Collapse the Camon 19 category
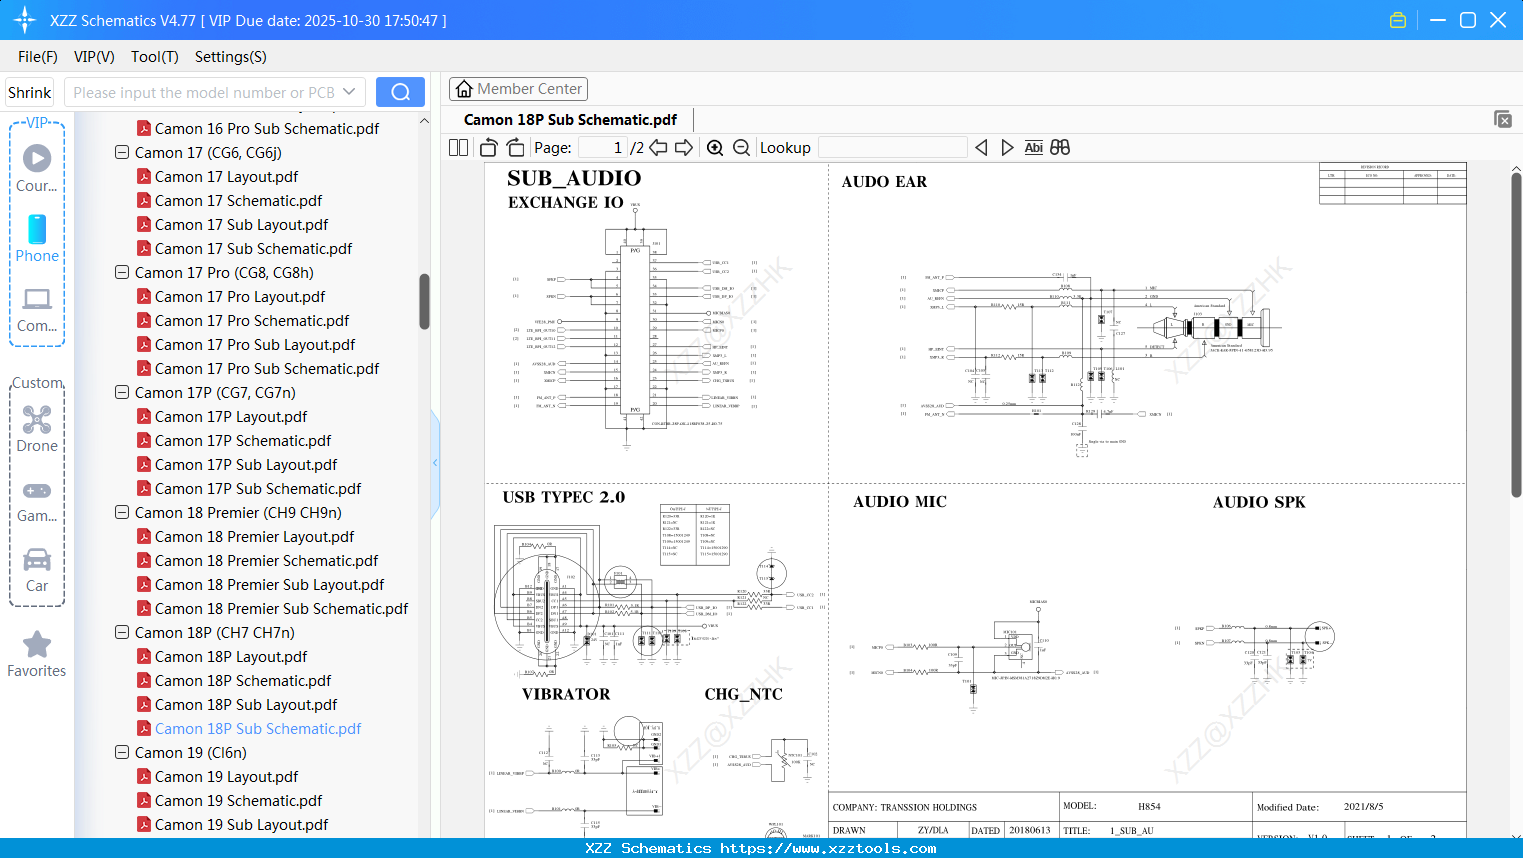The width and height of the screenshot is (1523, 858). 121,752
